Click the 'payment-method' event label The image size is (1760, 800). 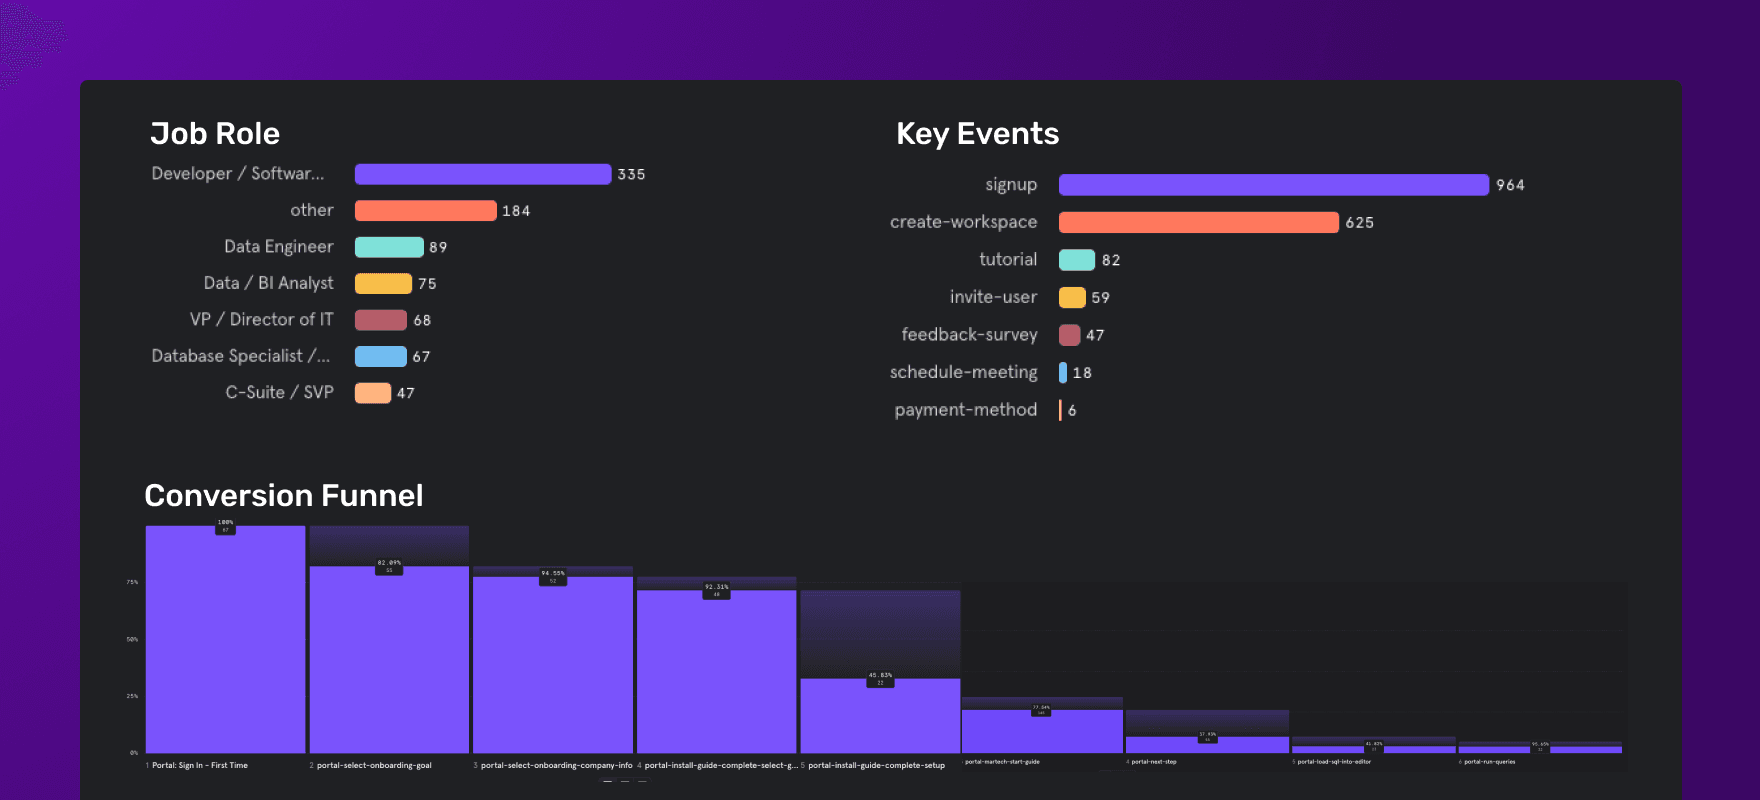(966, 410)
